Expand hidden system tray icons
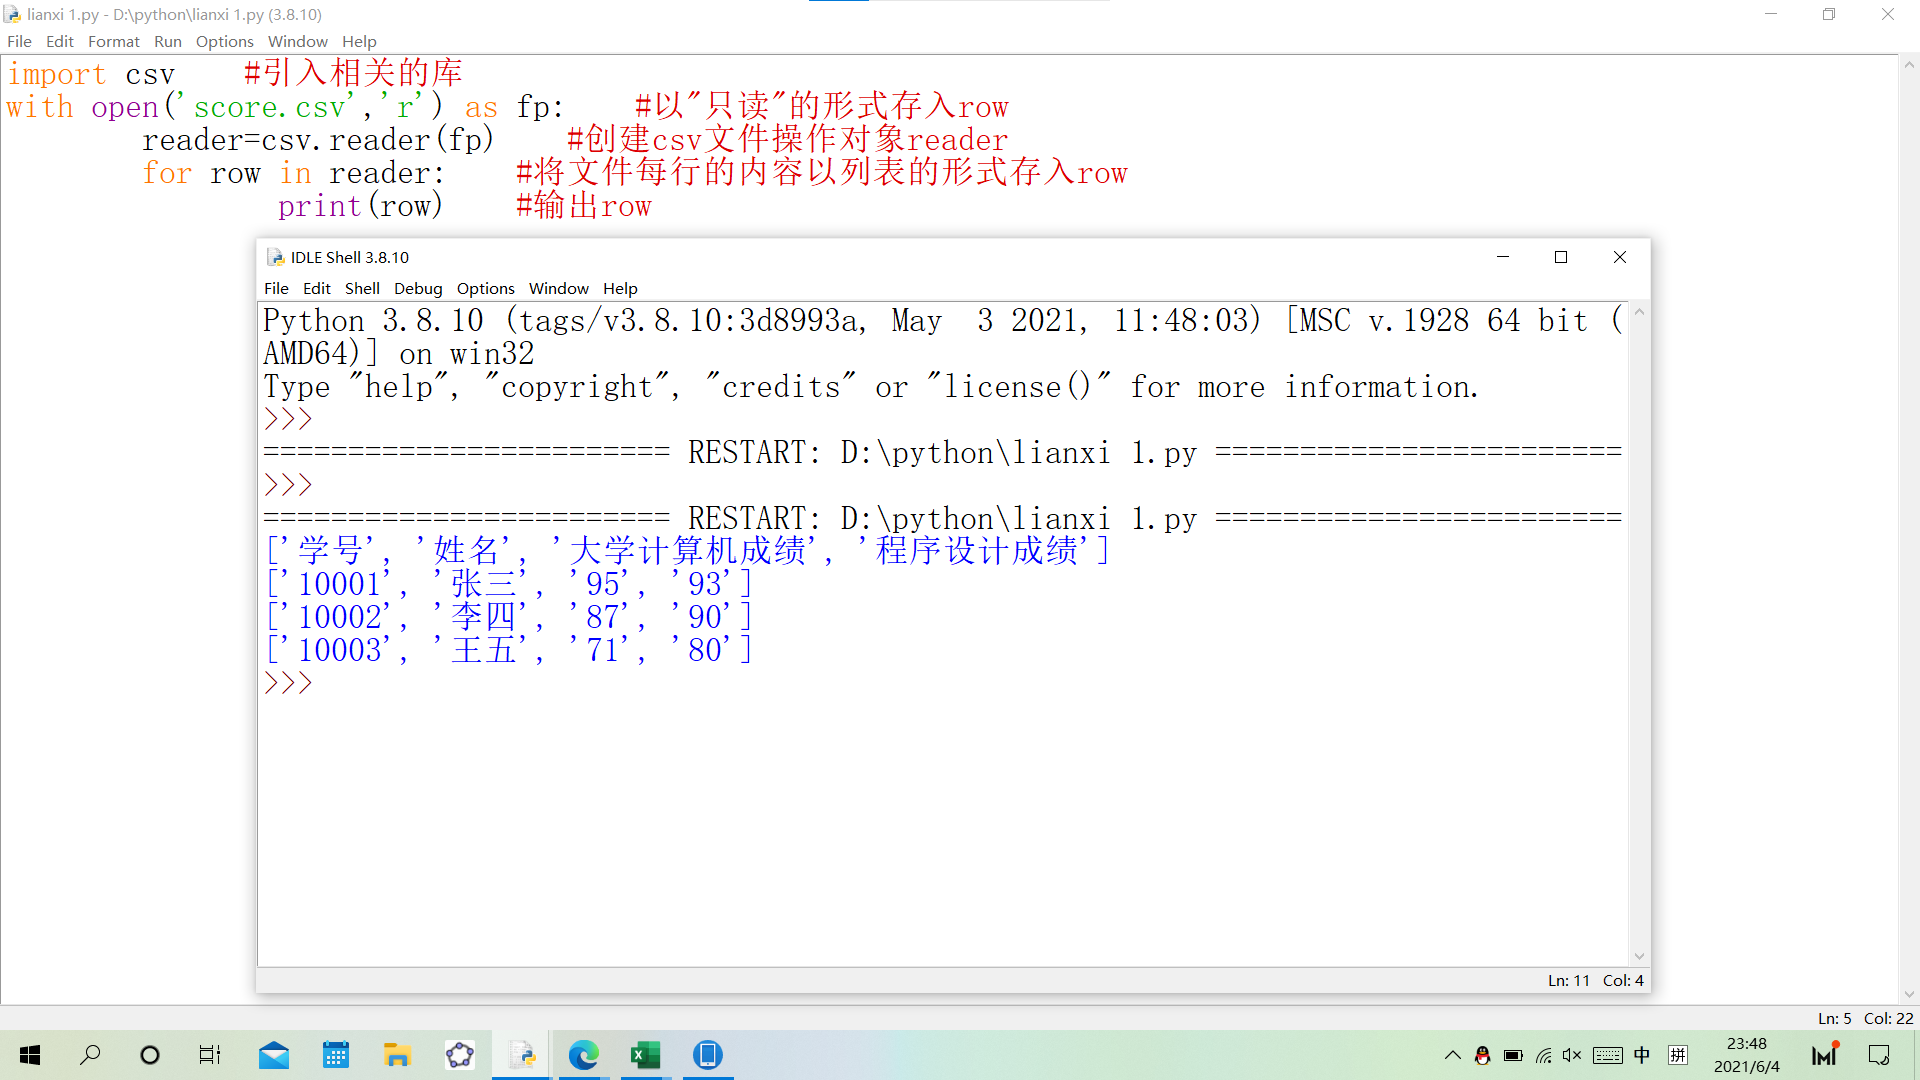This screenshot has width=1920, height=1080. click(x=1452, y=1055)
